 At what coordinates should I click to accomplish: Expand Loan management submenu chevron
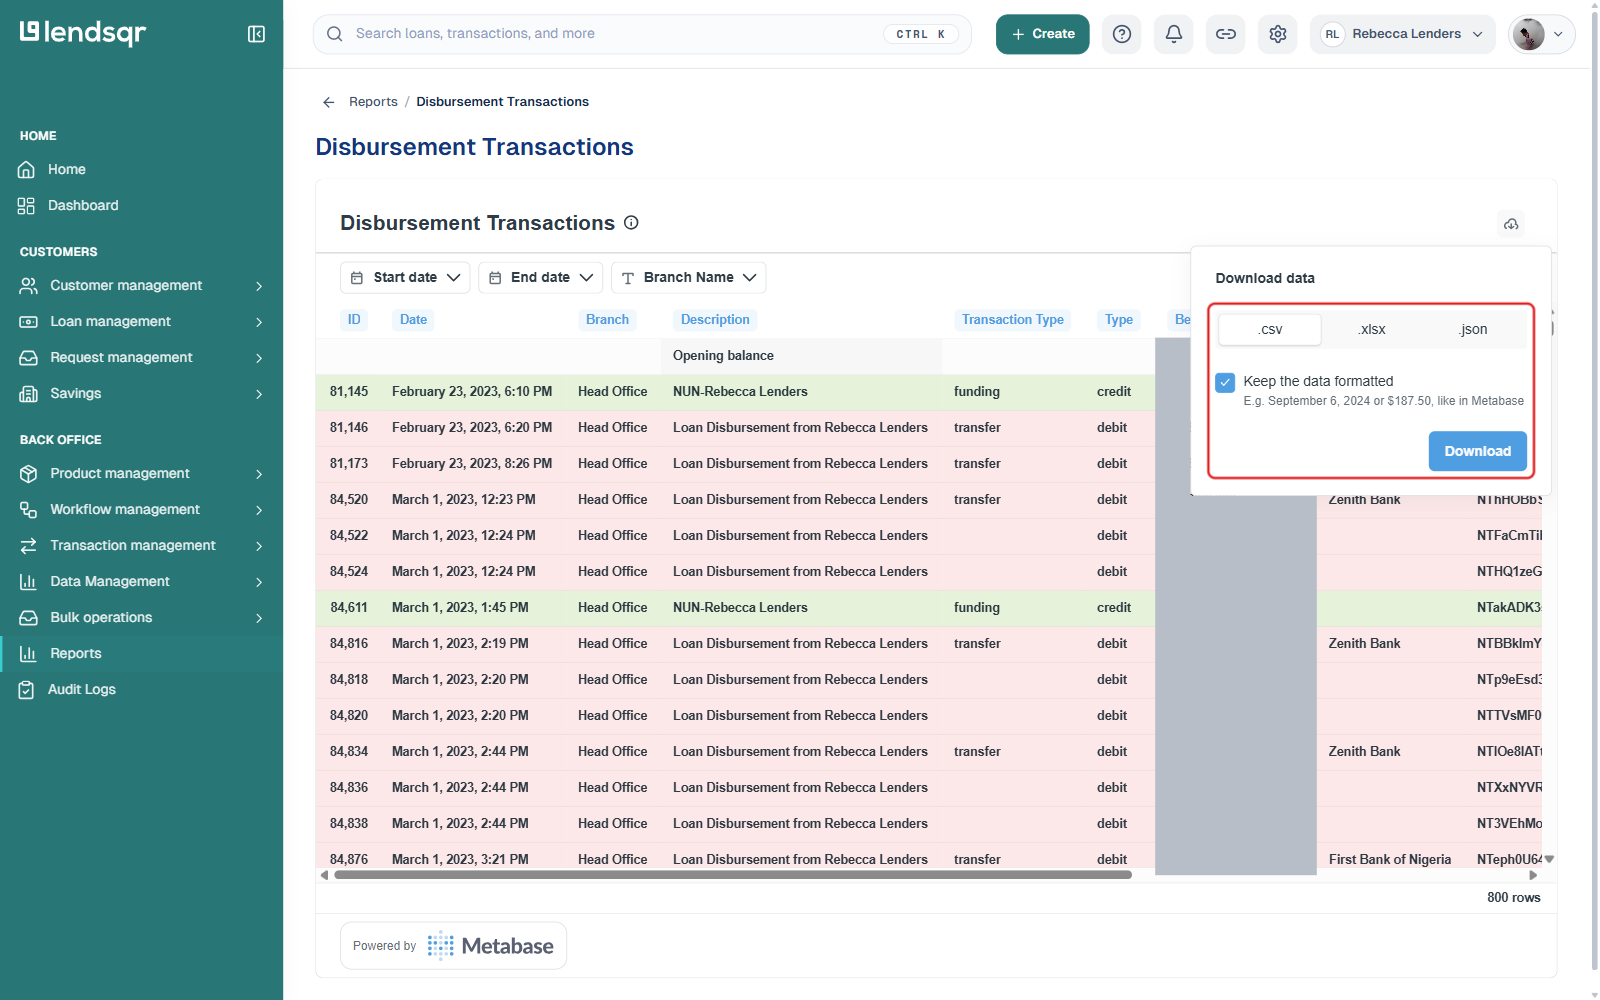(259, 322)
